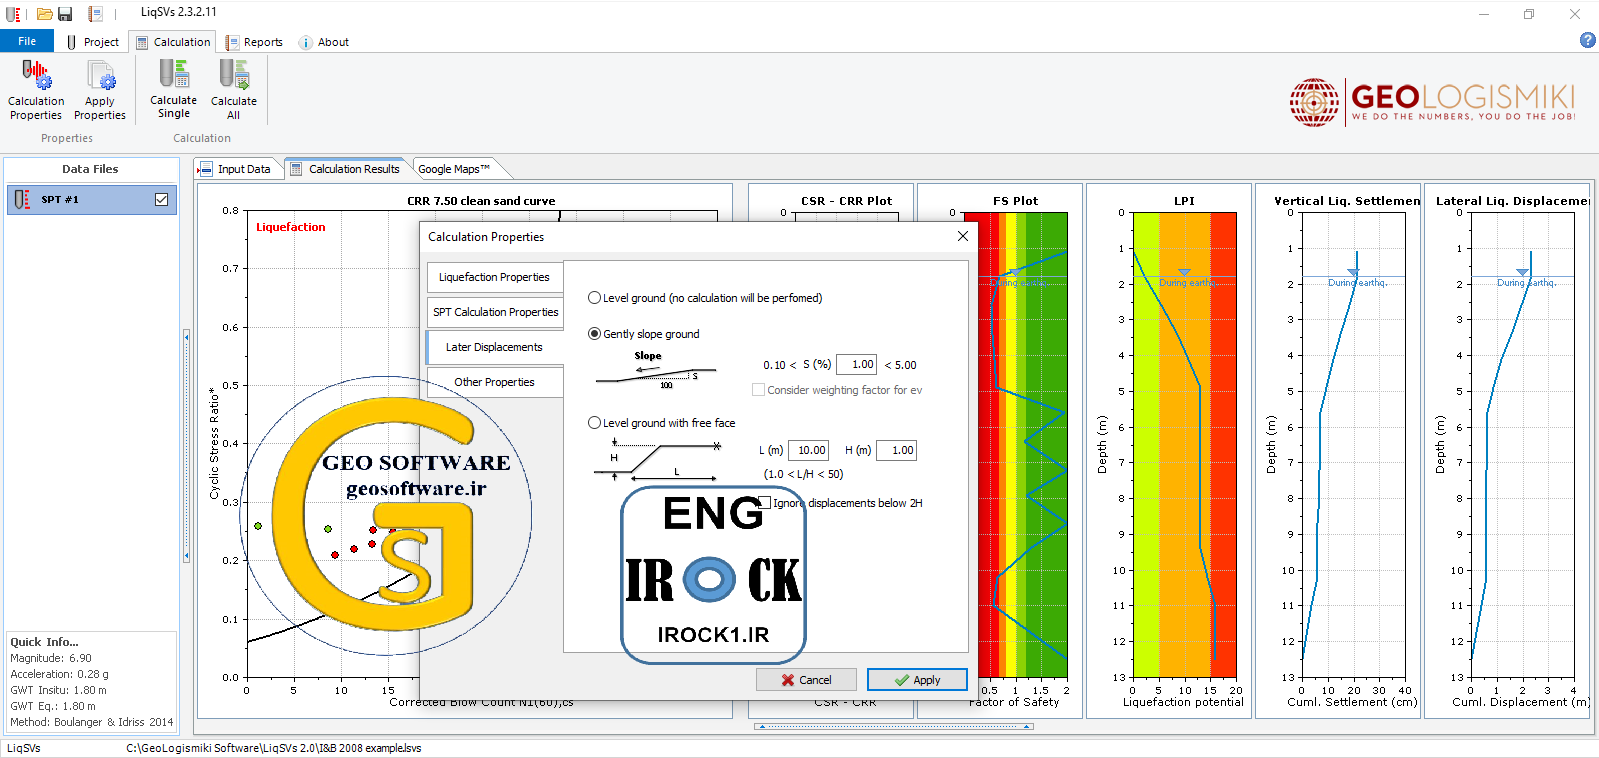The height and width of the screenshot is (758, 1599).
Task: Click the LiqSVs label in status bar
Action: (24, 748)
